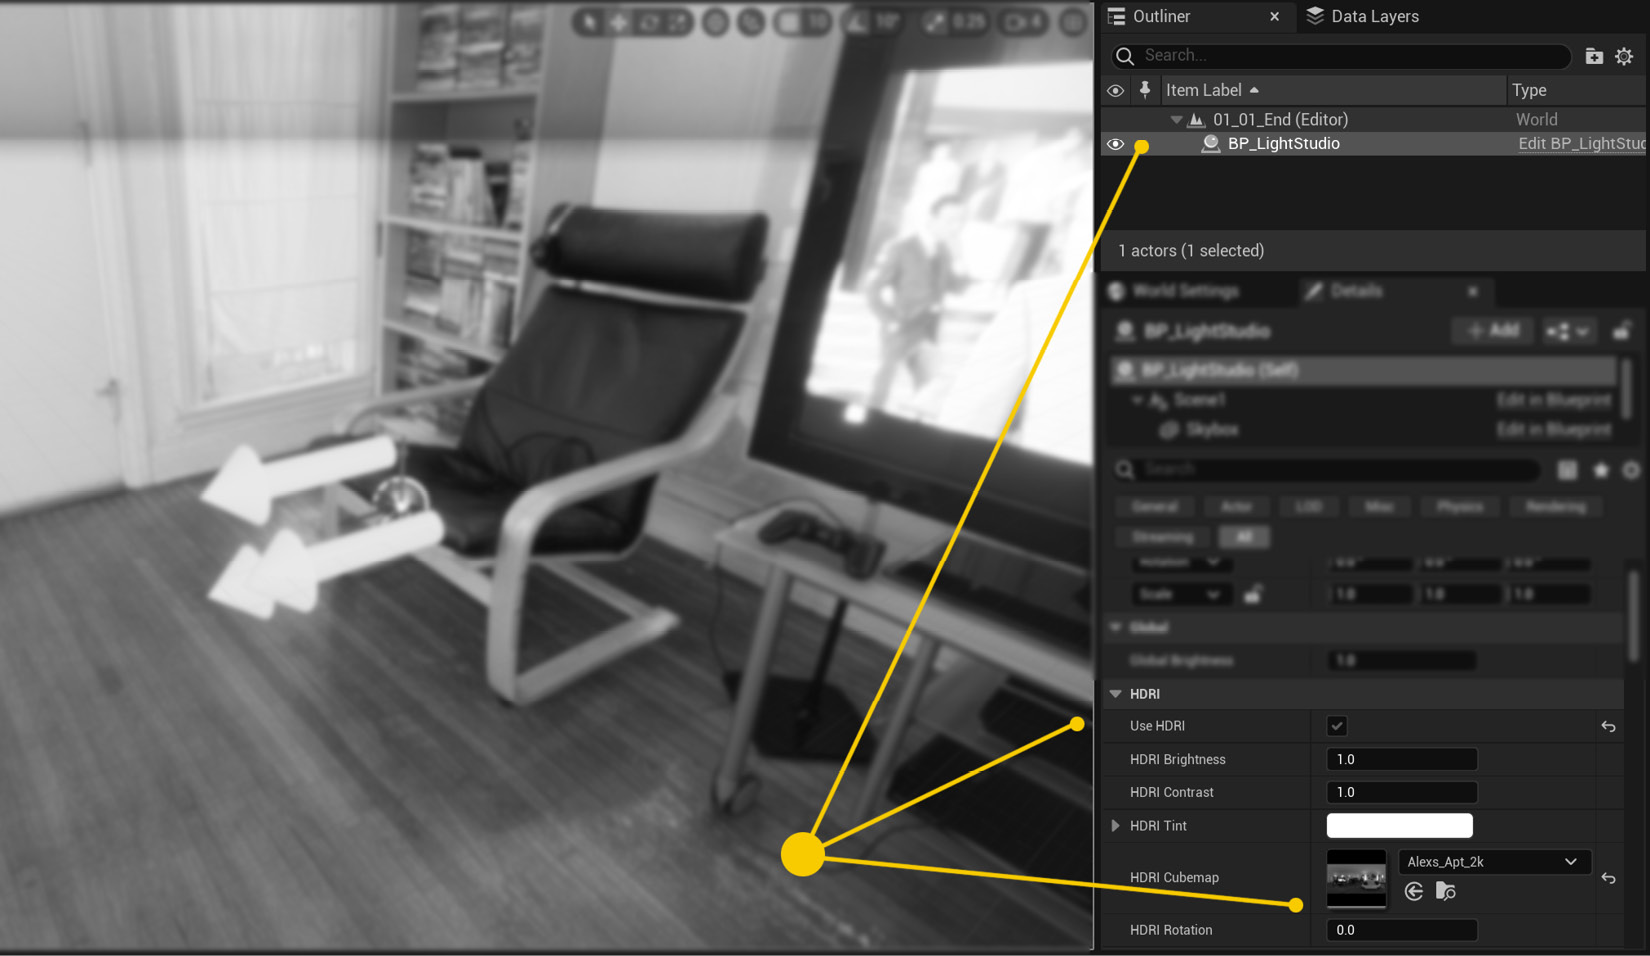Expand the HDRI Tint property
The width and height of the screenshot is (1650, 956).
click(1116, 826)
